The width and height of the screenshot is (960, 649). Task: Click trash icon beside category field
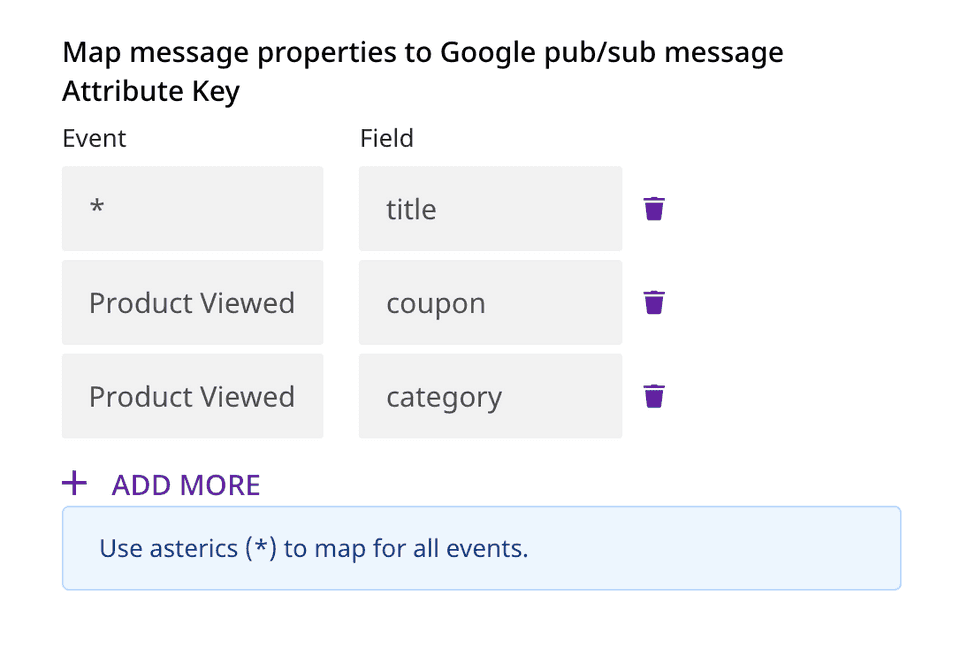(x=654, y=396)
